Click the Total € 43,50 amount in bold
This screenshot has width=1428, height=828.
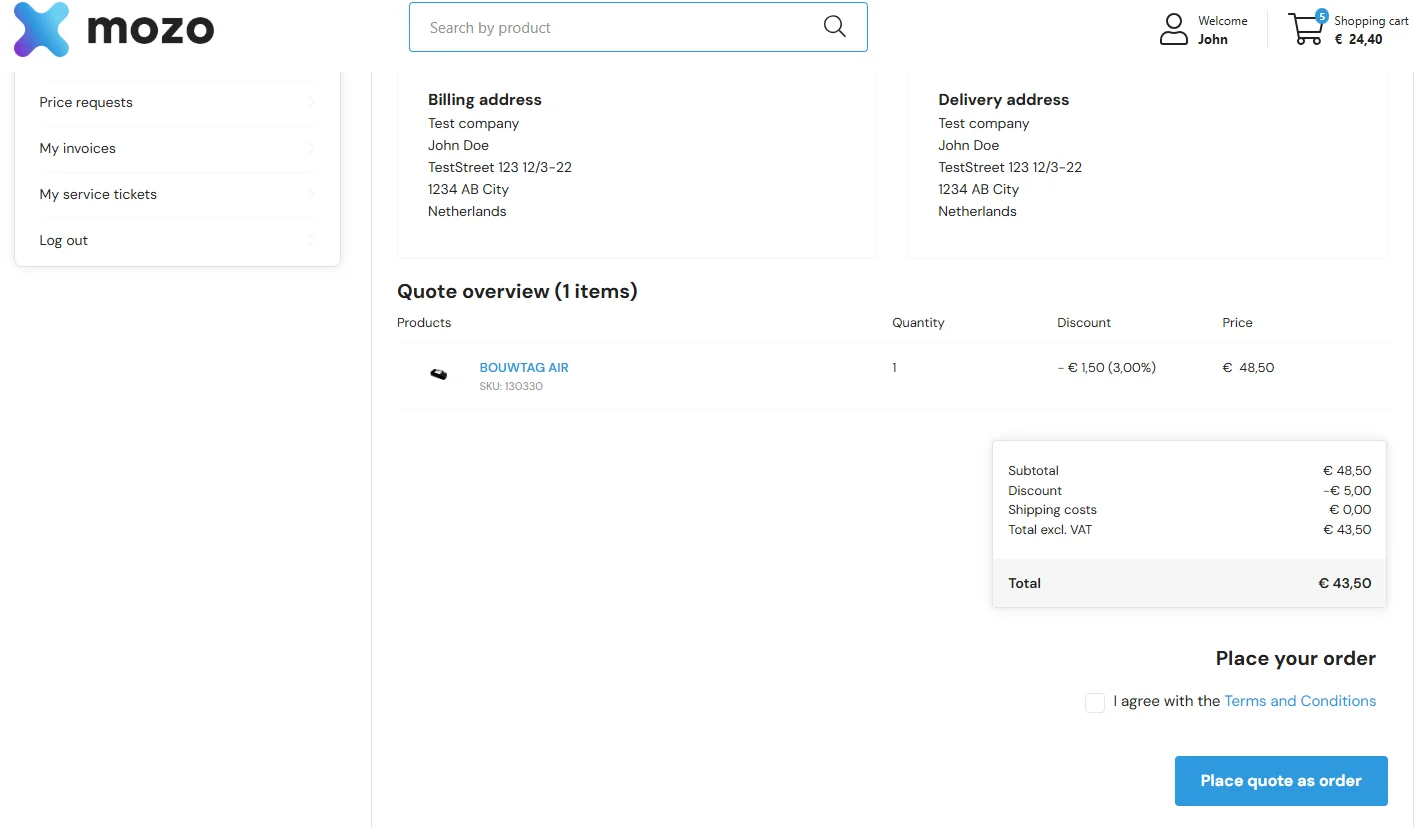click(1345, 583)
